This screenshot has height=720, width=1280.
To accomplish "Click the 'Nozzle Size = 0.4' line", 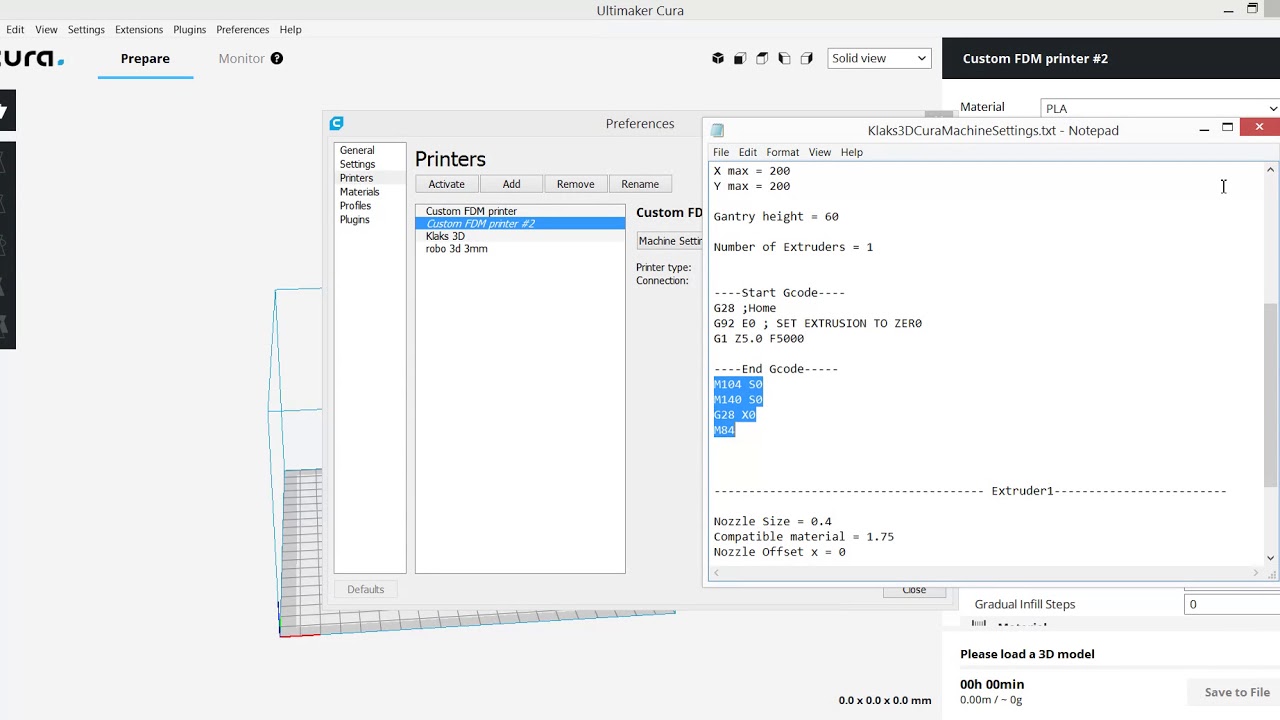I will click(773, 522).
